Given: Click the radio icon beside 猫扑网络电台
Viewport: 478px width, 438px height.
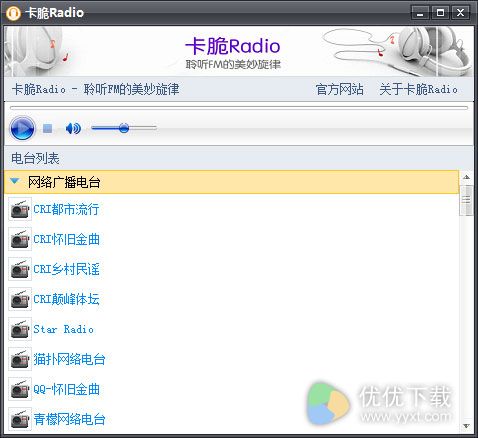Looking at the screenshot, I should pos(20,359).
